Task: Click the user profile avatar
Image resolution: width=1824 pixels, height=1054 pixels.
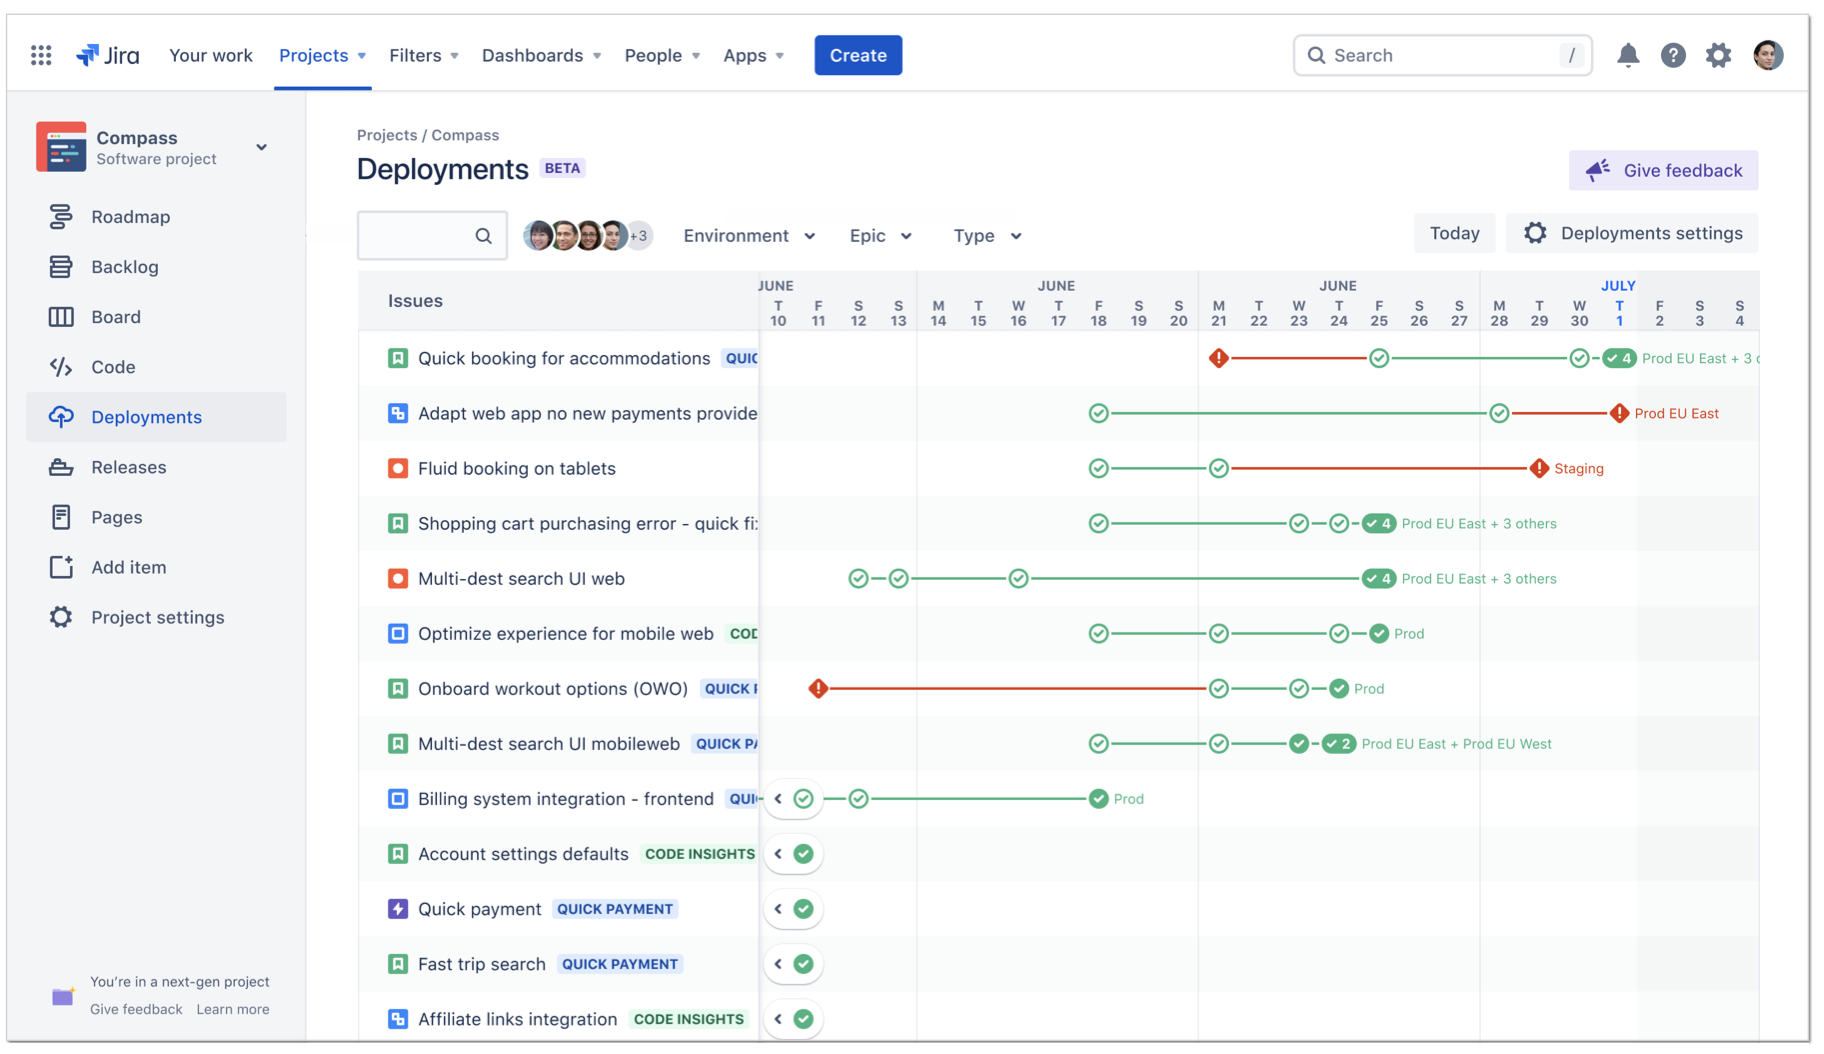Action: (x=1768, y=55)
